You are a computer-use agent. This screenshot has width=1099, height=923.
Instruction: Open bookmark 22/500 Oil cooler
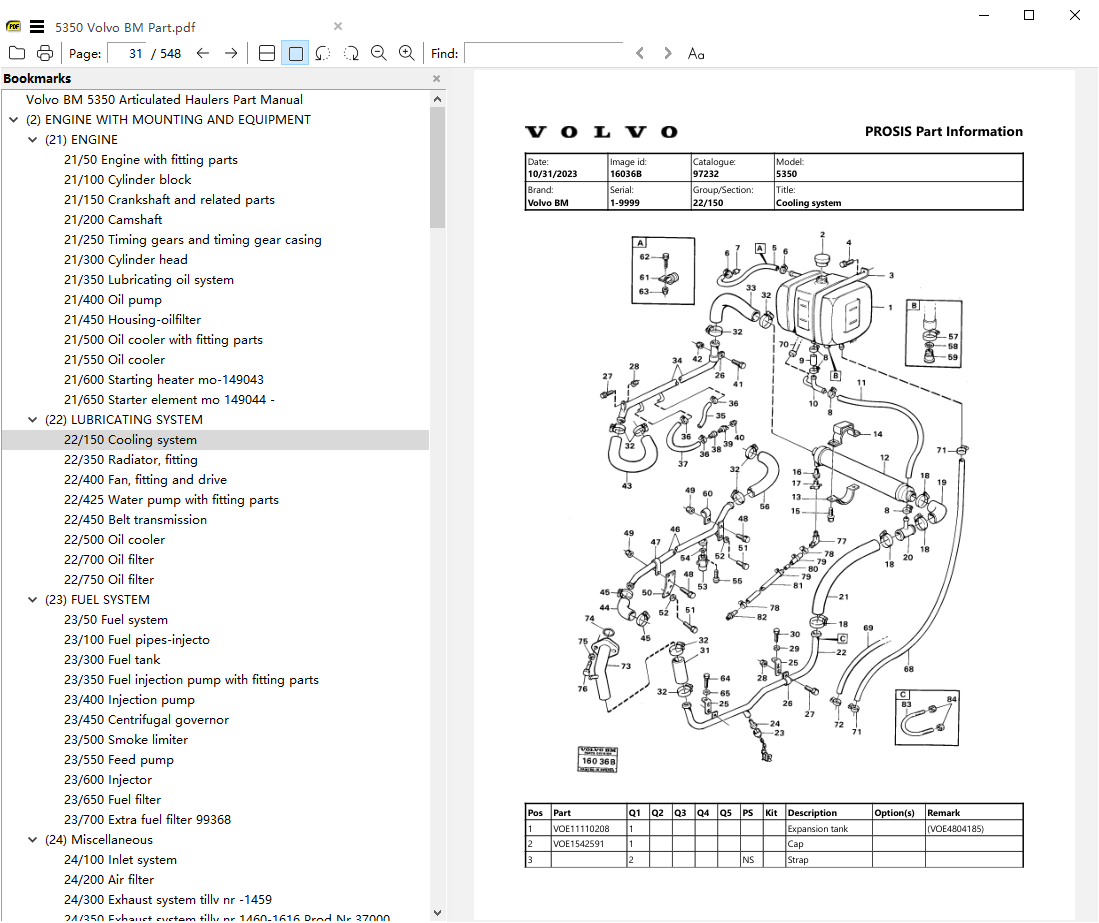[114, 540]
